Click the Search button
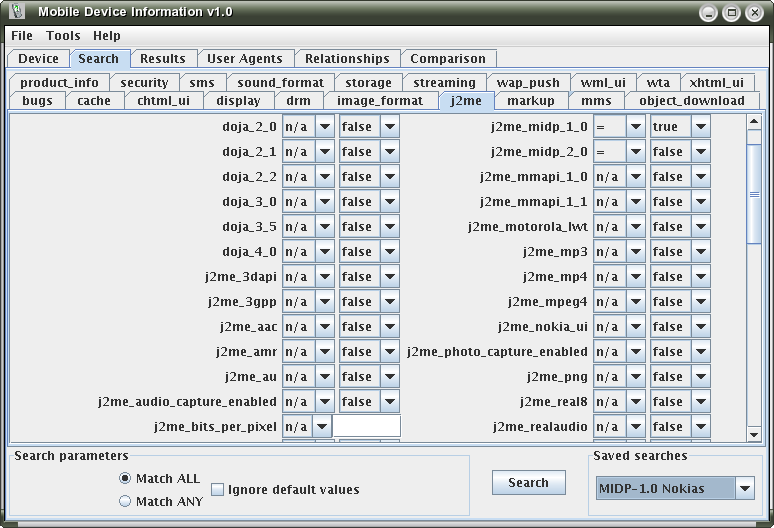774x528 pixels. (528, 482)
